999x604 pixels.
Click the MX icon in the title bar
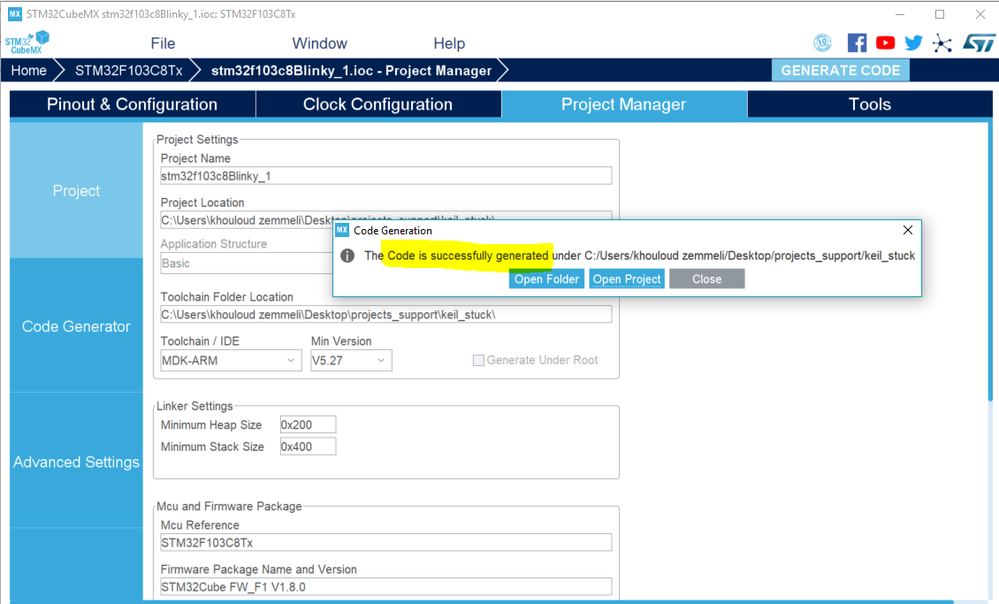[x=15, y=13]
